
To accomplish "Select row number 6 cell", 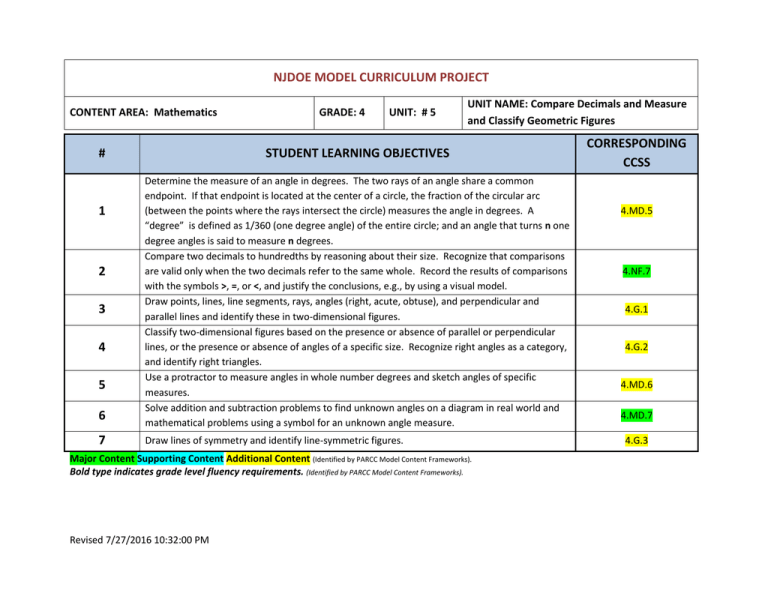I will click(x=102, y=416).
